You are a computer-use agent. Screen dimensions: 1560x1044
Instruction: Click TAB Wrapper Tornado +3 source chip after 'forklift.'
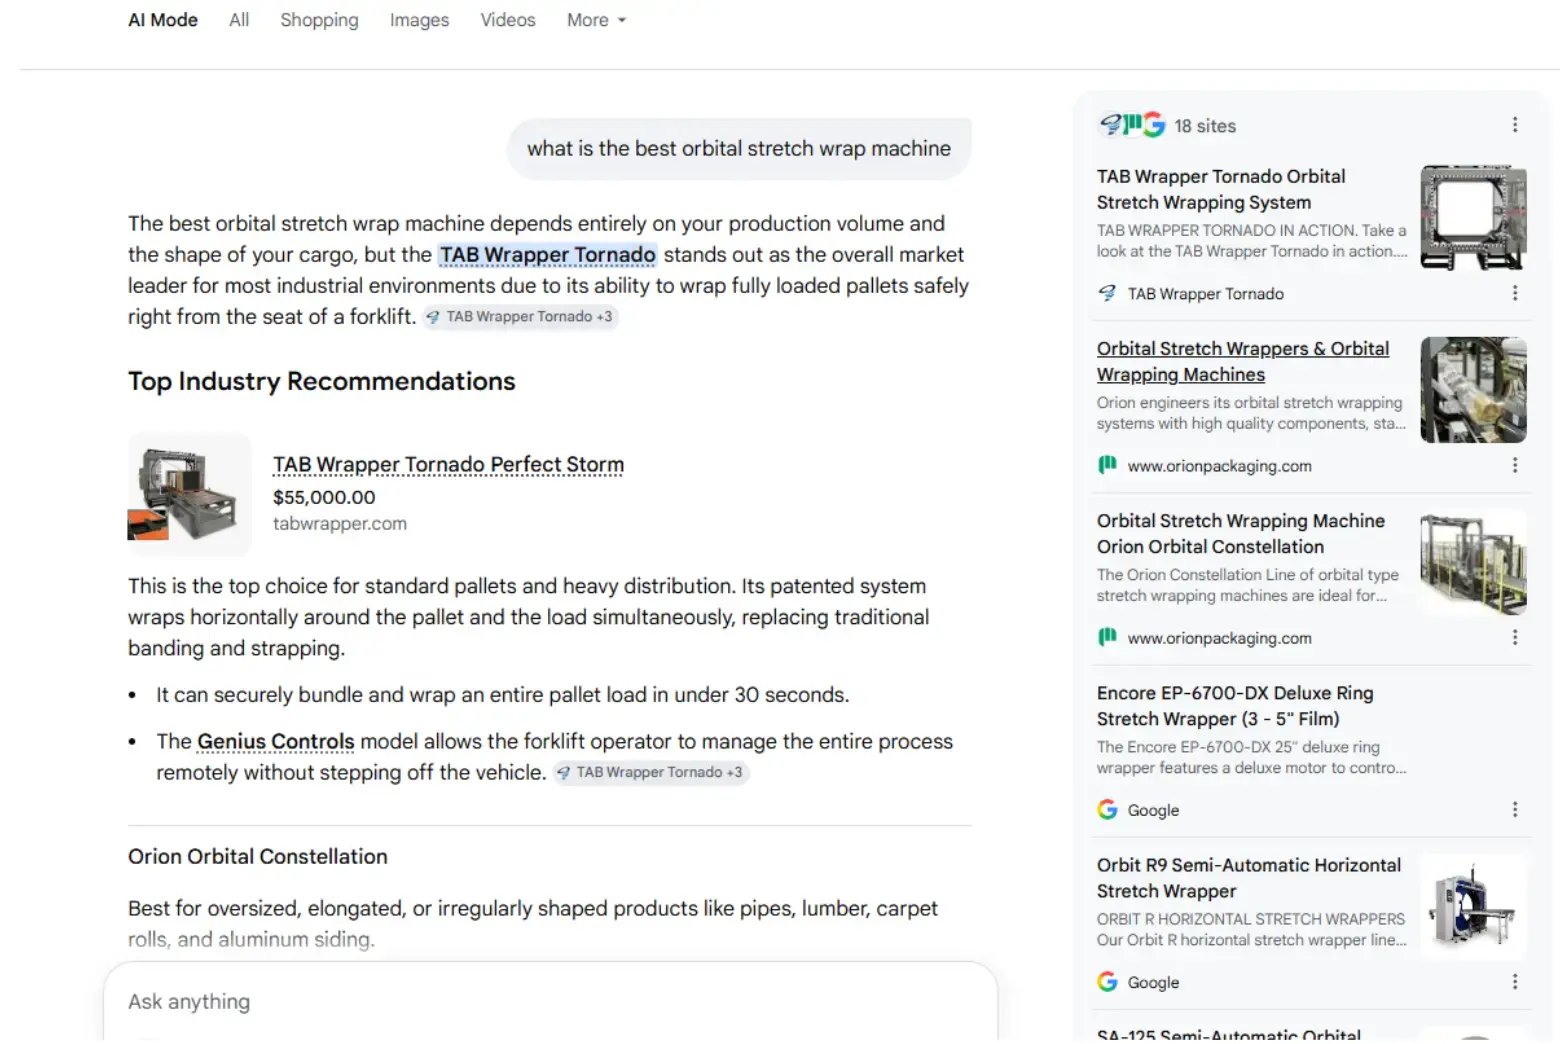tap(520, 317)
